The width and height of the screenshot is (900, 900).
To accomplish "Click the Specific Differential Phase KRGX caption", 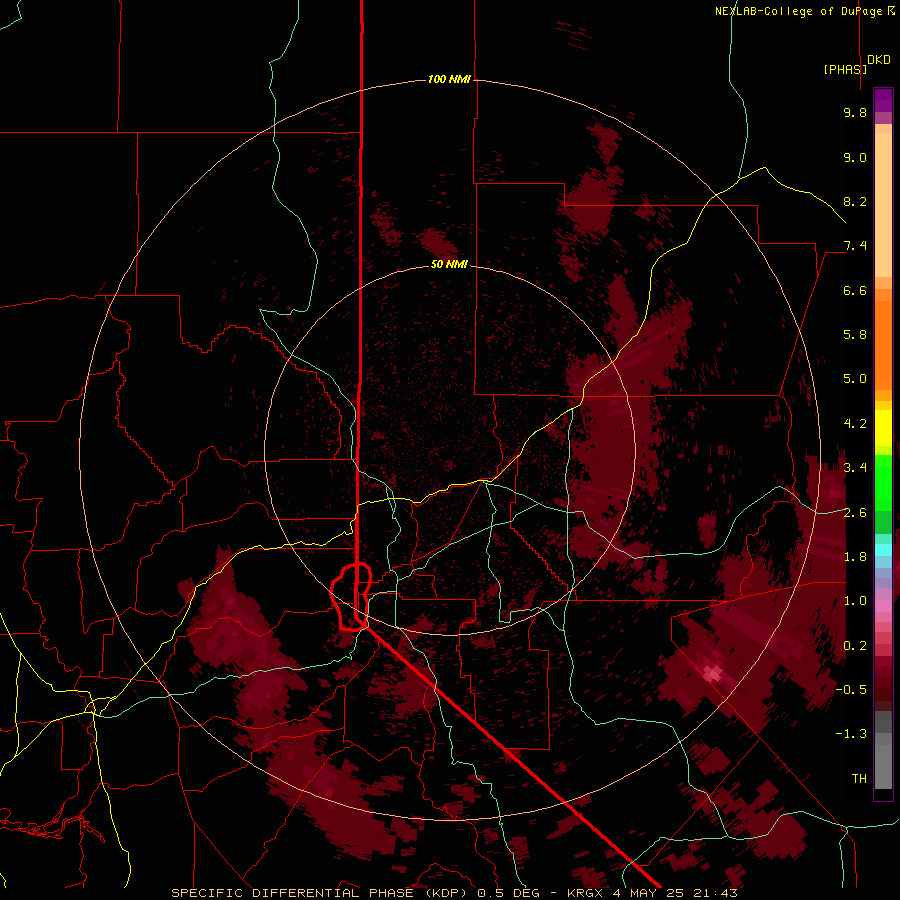I will click(x=454, y=893).
